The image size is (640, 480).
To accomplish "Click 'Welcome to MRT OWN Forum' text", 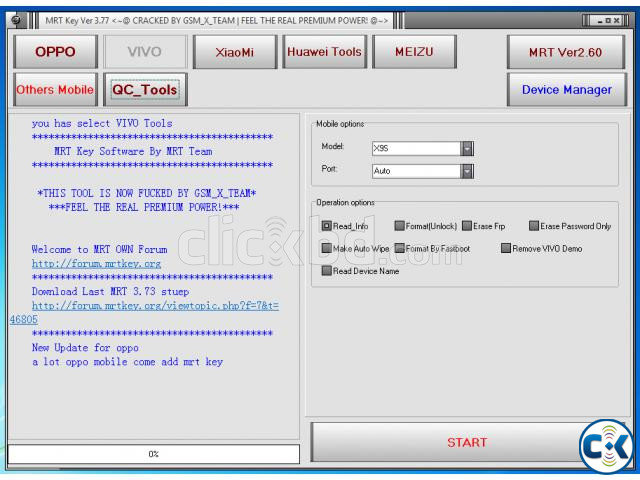I will 99,249.
